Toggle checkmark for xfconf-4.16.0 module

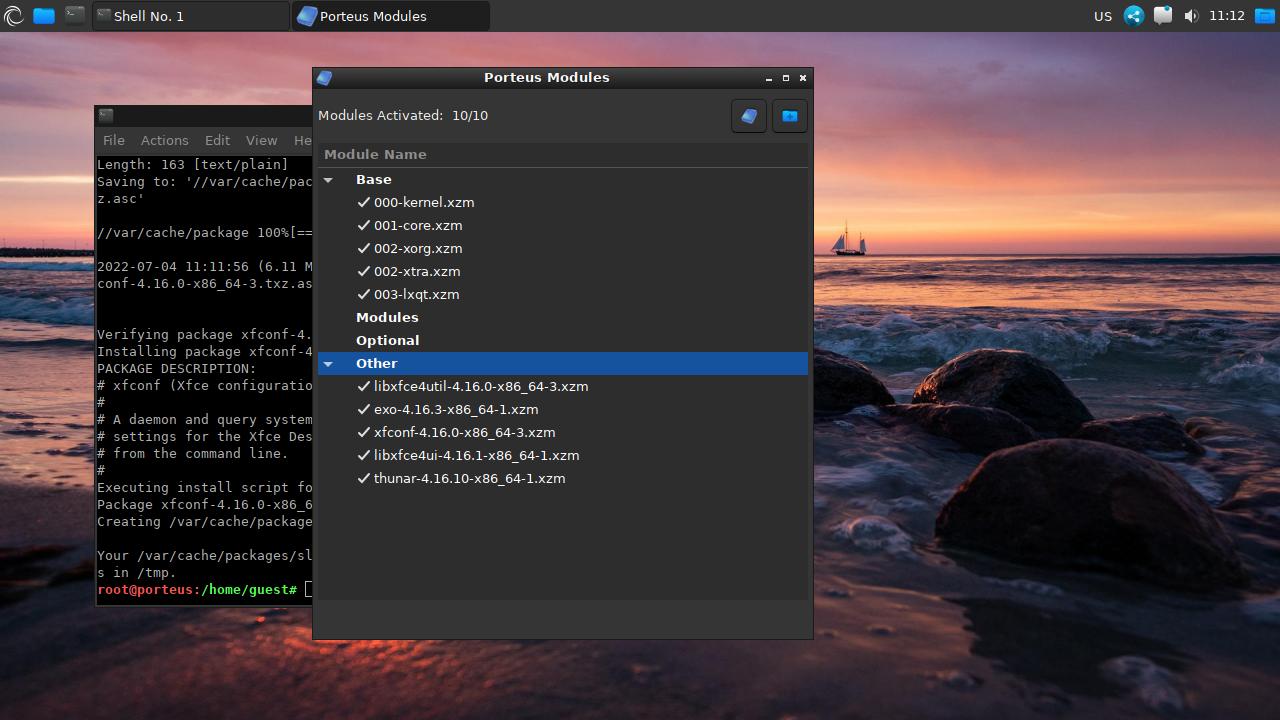pos(364,432)
